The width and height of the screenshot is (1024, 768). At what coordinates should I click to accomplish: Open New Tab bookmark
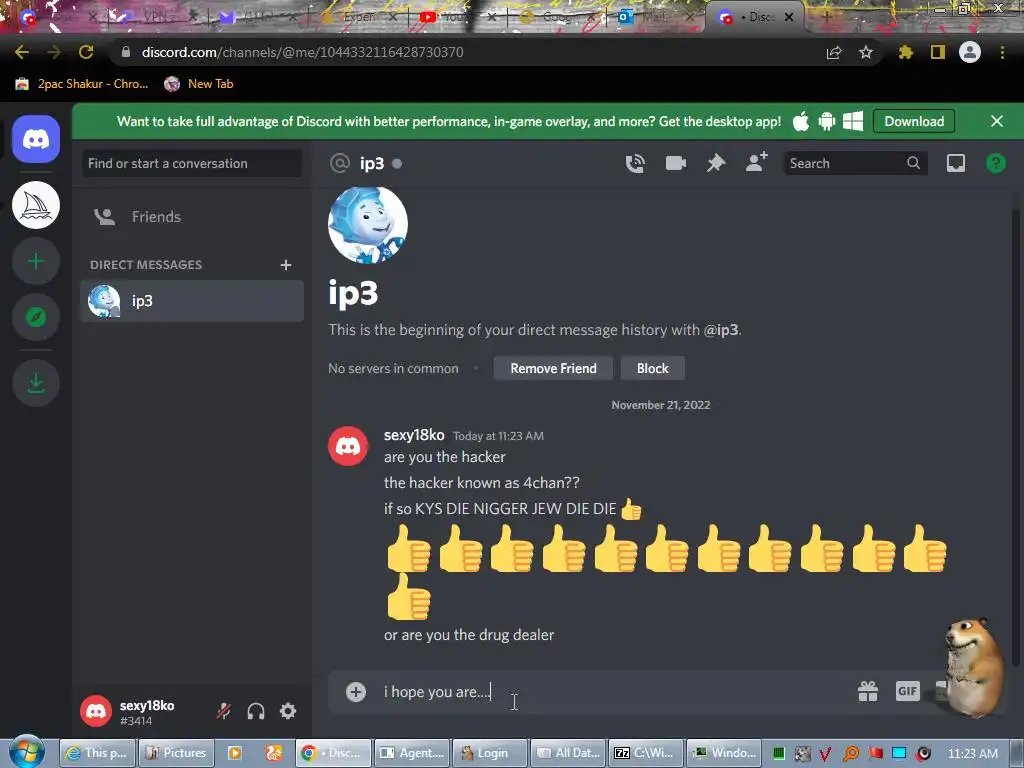[x=199, y=84]
